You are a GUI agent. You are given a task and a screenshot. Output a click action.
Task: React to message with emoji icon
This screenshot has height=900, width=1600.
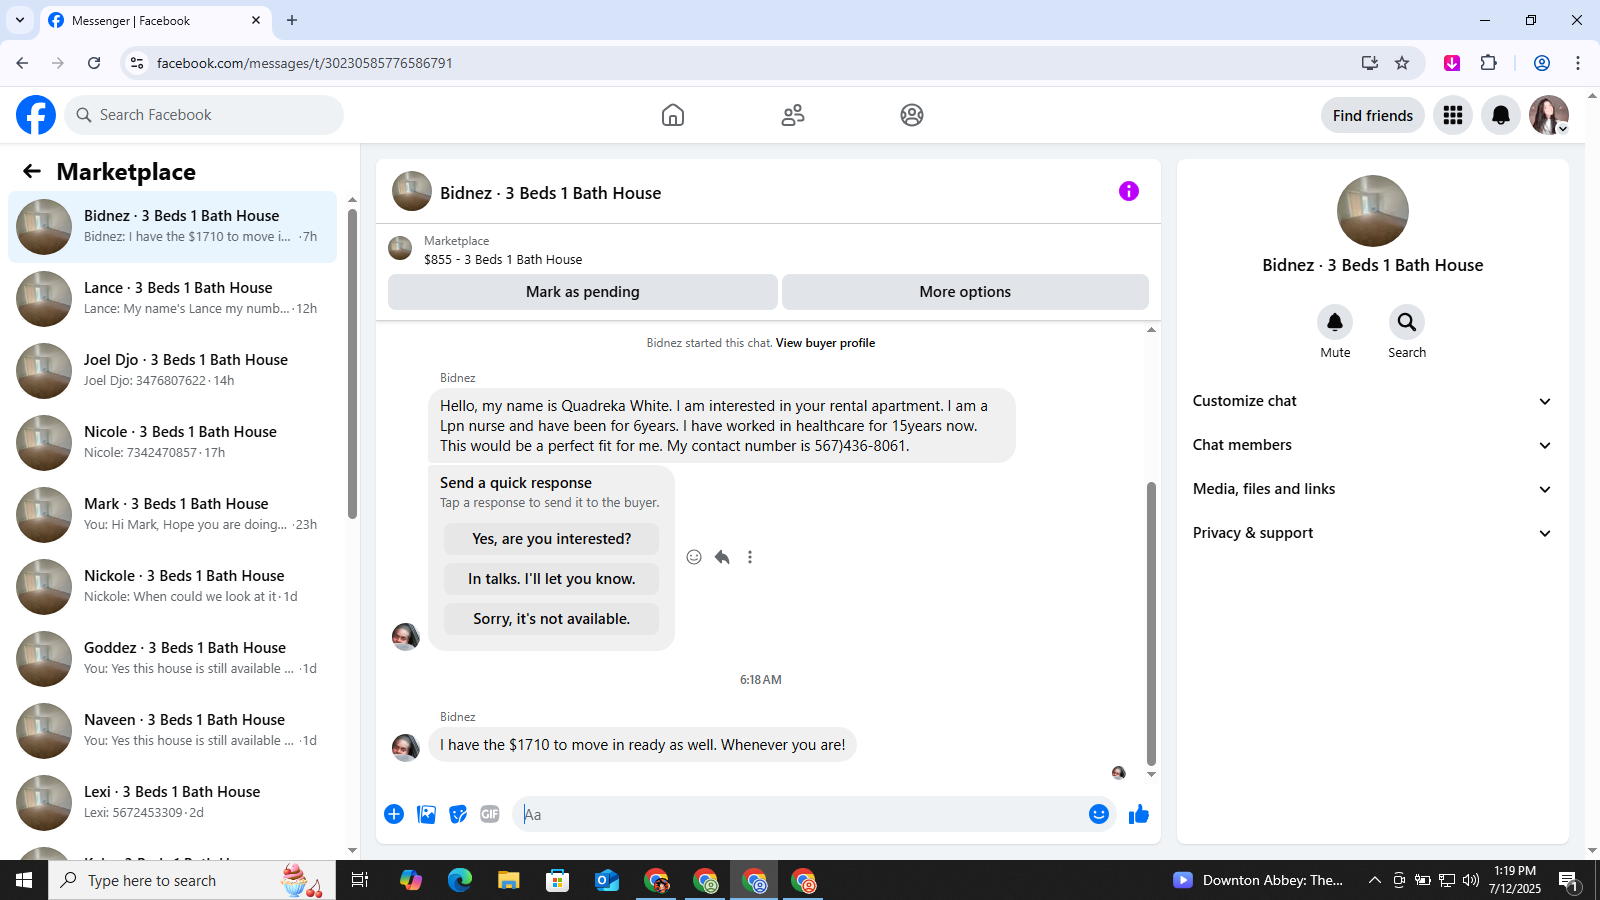coord(694,557)
